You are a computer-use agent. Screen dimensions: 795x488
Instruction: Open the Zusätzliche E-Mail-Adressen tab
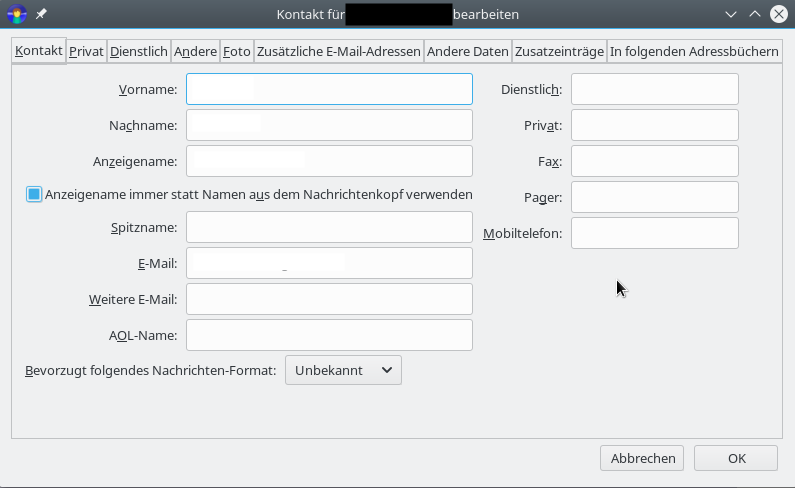click(x=338, y=52)
